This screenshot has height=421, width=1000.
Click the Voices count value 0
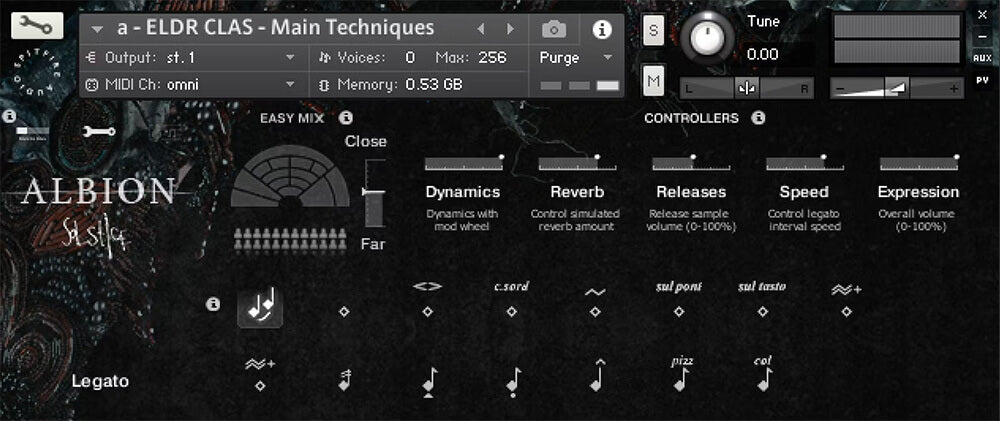tap(410, 58)
